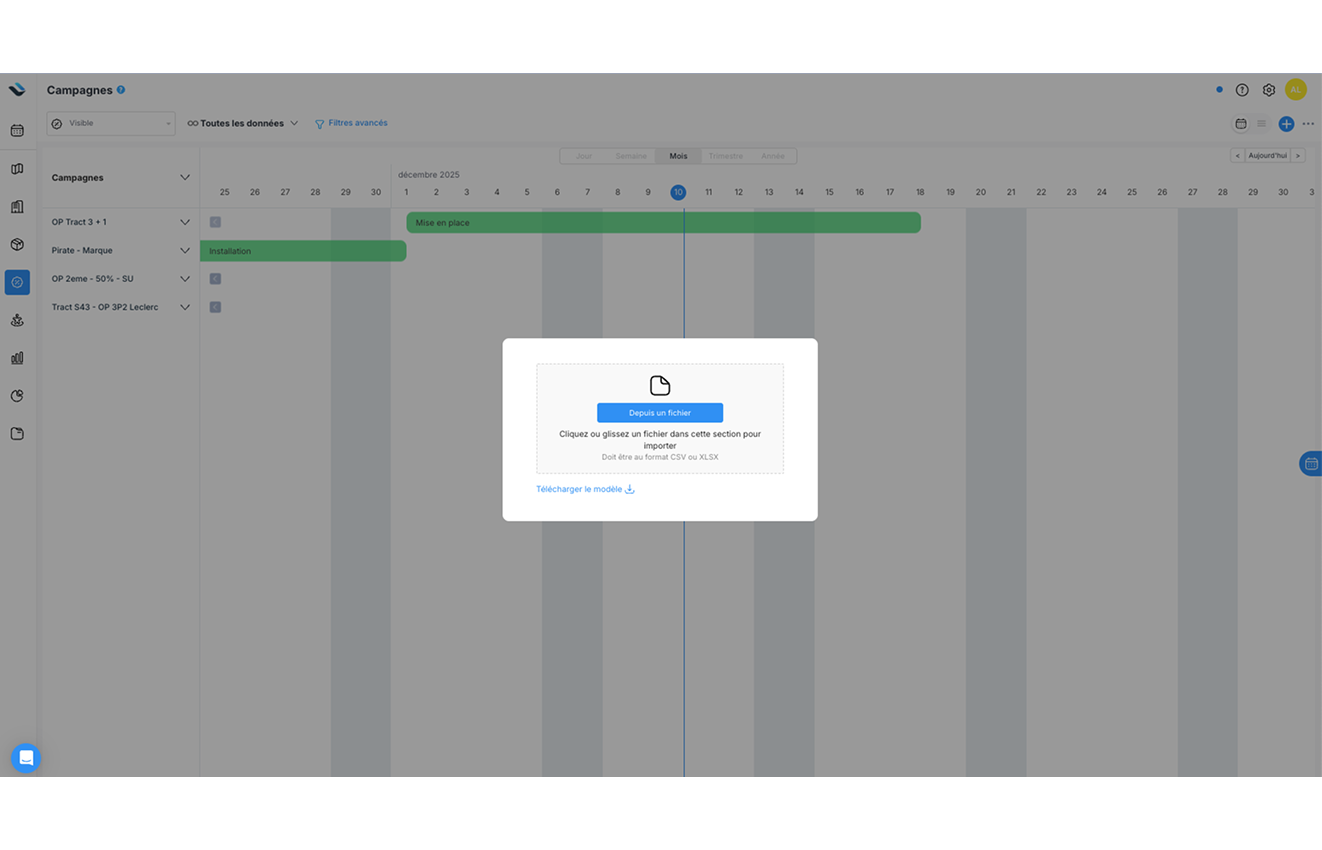Viewport: 1322px width, 850px height.
Task: Open the calendar page from the sidebar
Action: (x=16, y=130)
